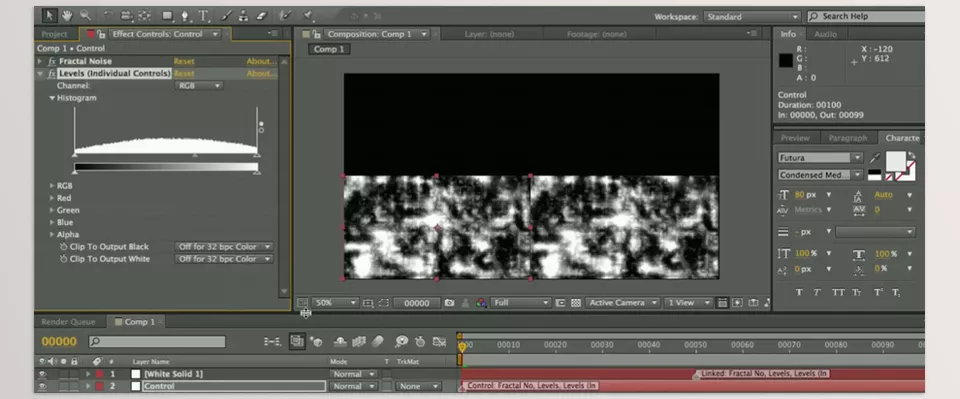Click About for Fractal Noise
960x399 pixels.
point(260,61)
